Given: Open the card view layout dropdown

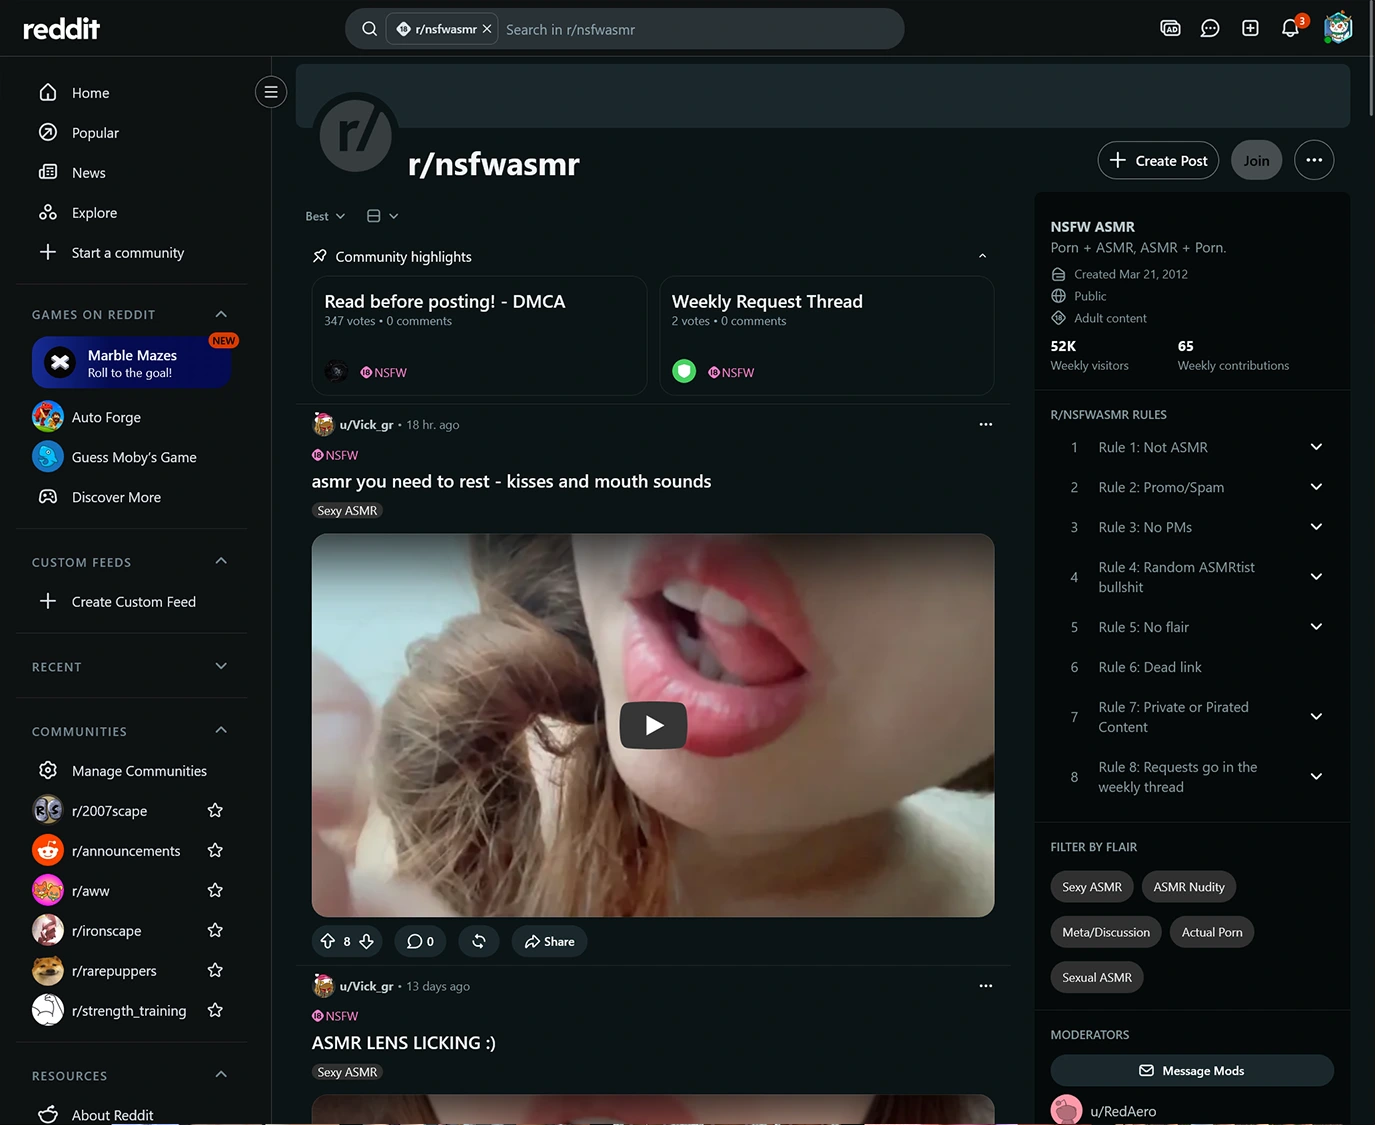Looking at the screenshot, I should [x=382, y=216].
